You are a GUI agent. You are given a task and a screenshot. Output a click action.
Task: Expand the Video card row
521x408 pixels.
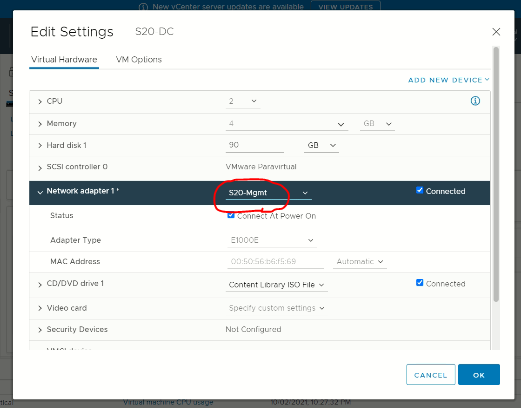click(x=40, y=308)
